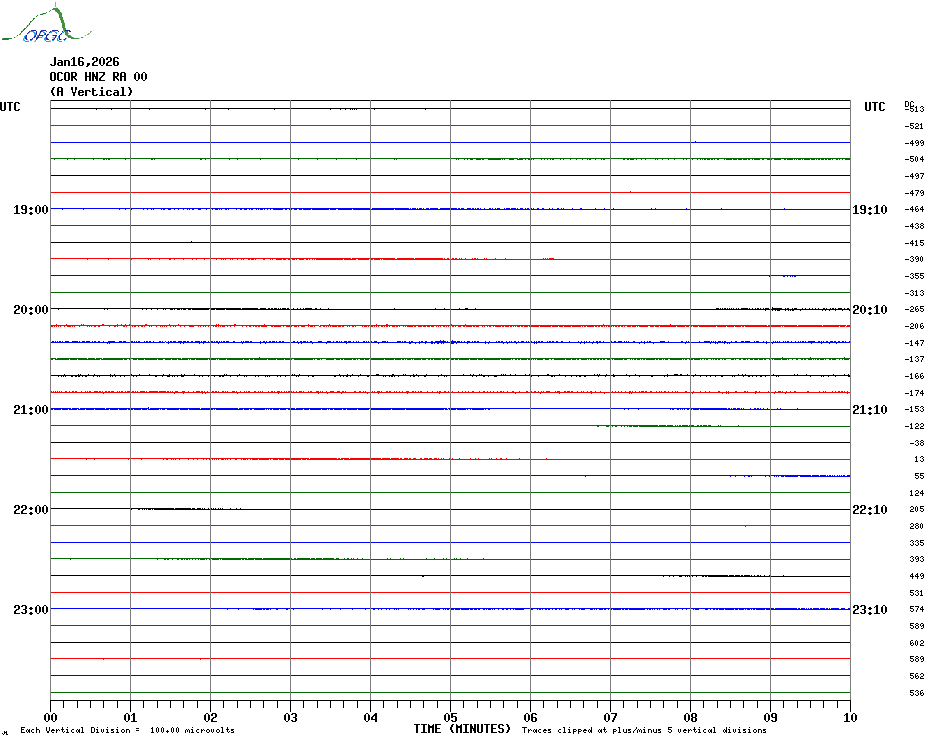Click the DC offset value -521
This screenshot has height=744, width=930.
click(914, 126)
